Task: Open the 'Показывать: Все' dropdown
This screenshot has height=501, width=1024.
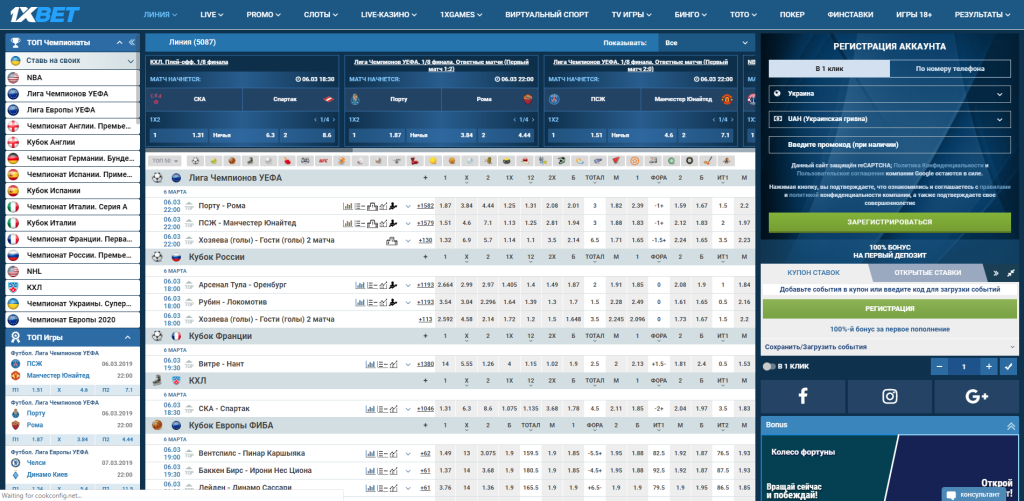Action: [705, 43]
